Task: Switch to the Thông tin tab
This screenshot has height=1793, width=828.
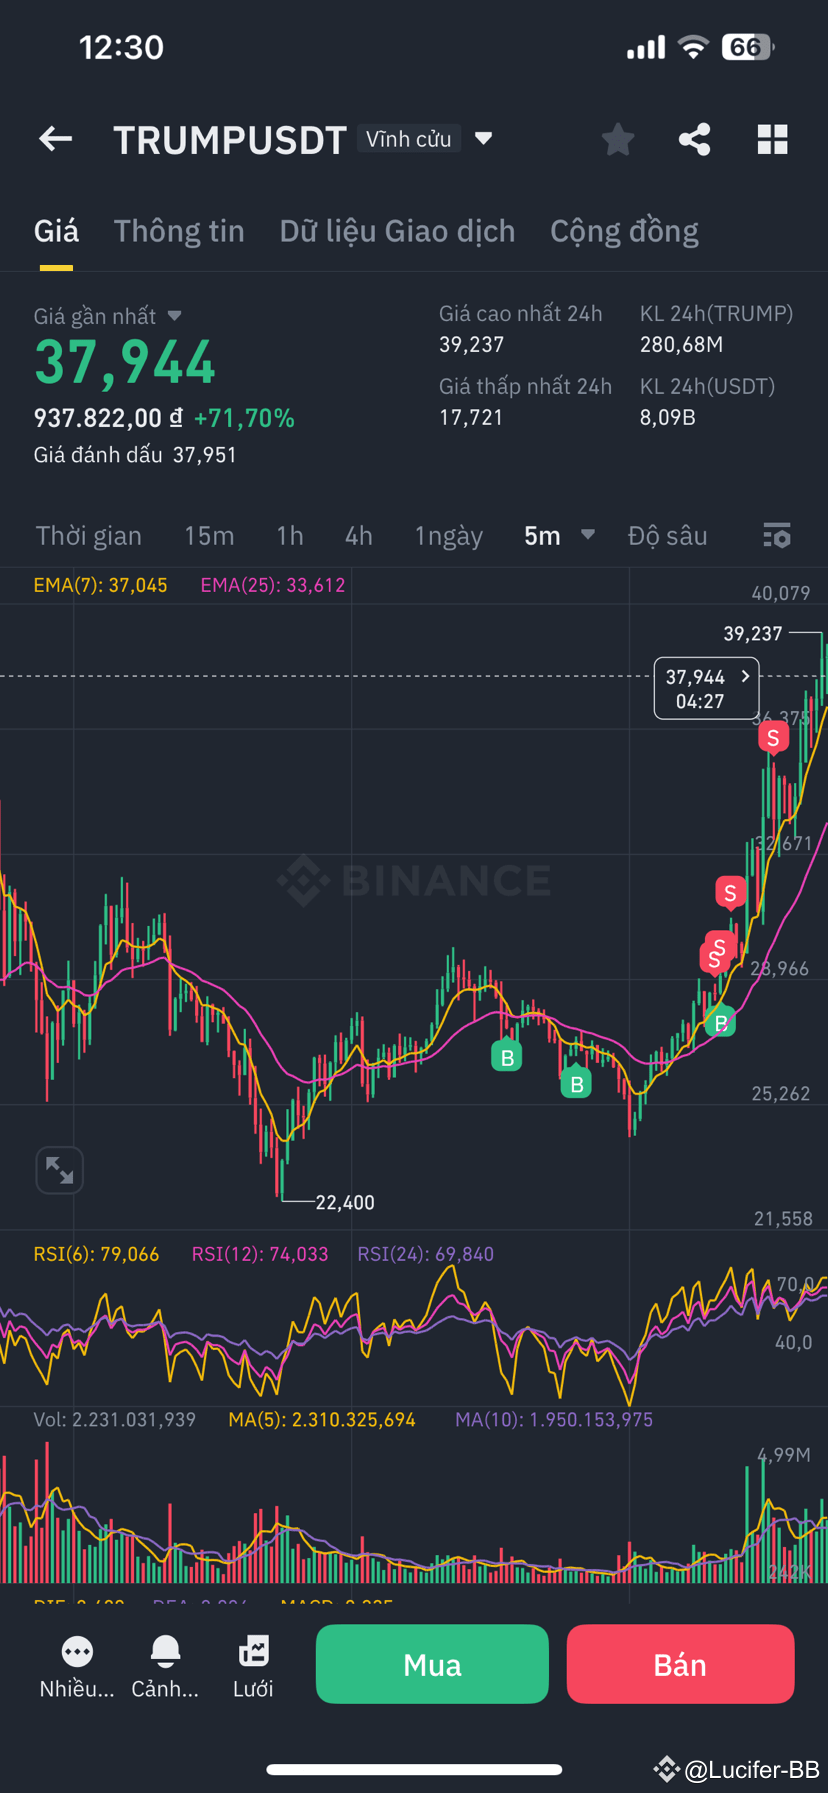Action: coord(179,231)
